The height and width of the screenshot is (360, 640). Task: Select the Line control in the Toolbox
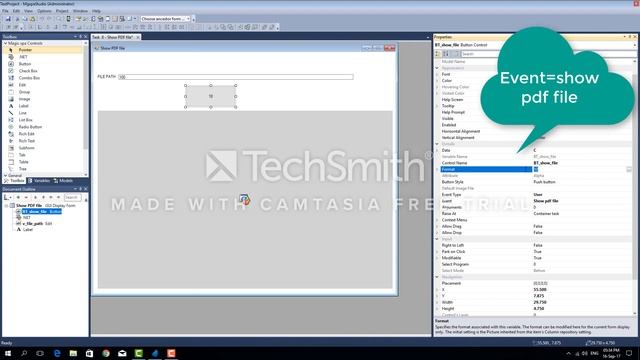point(22,113)
